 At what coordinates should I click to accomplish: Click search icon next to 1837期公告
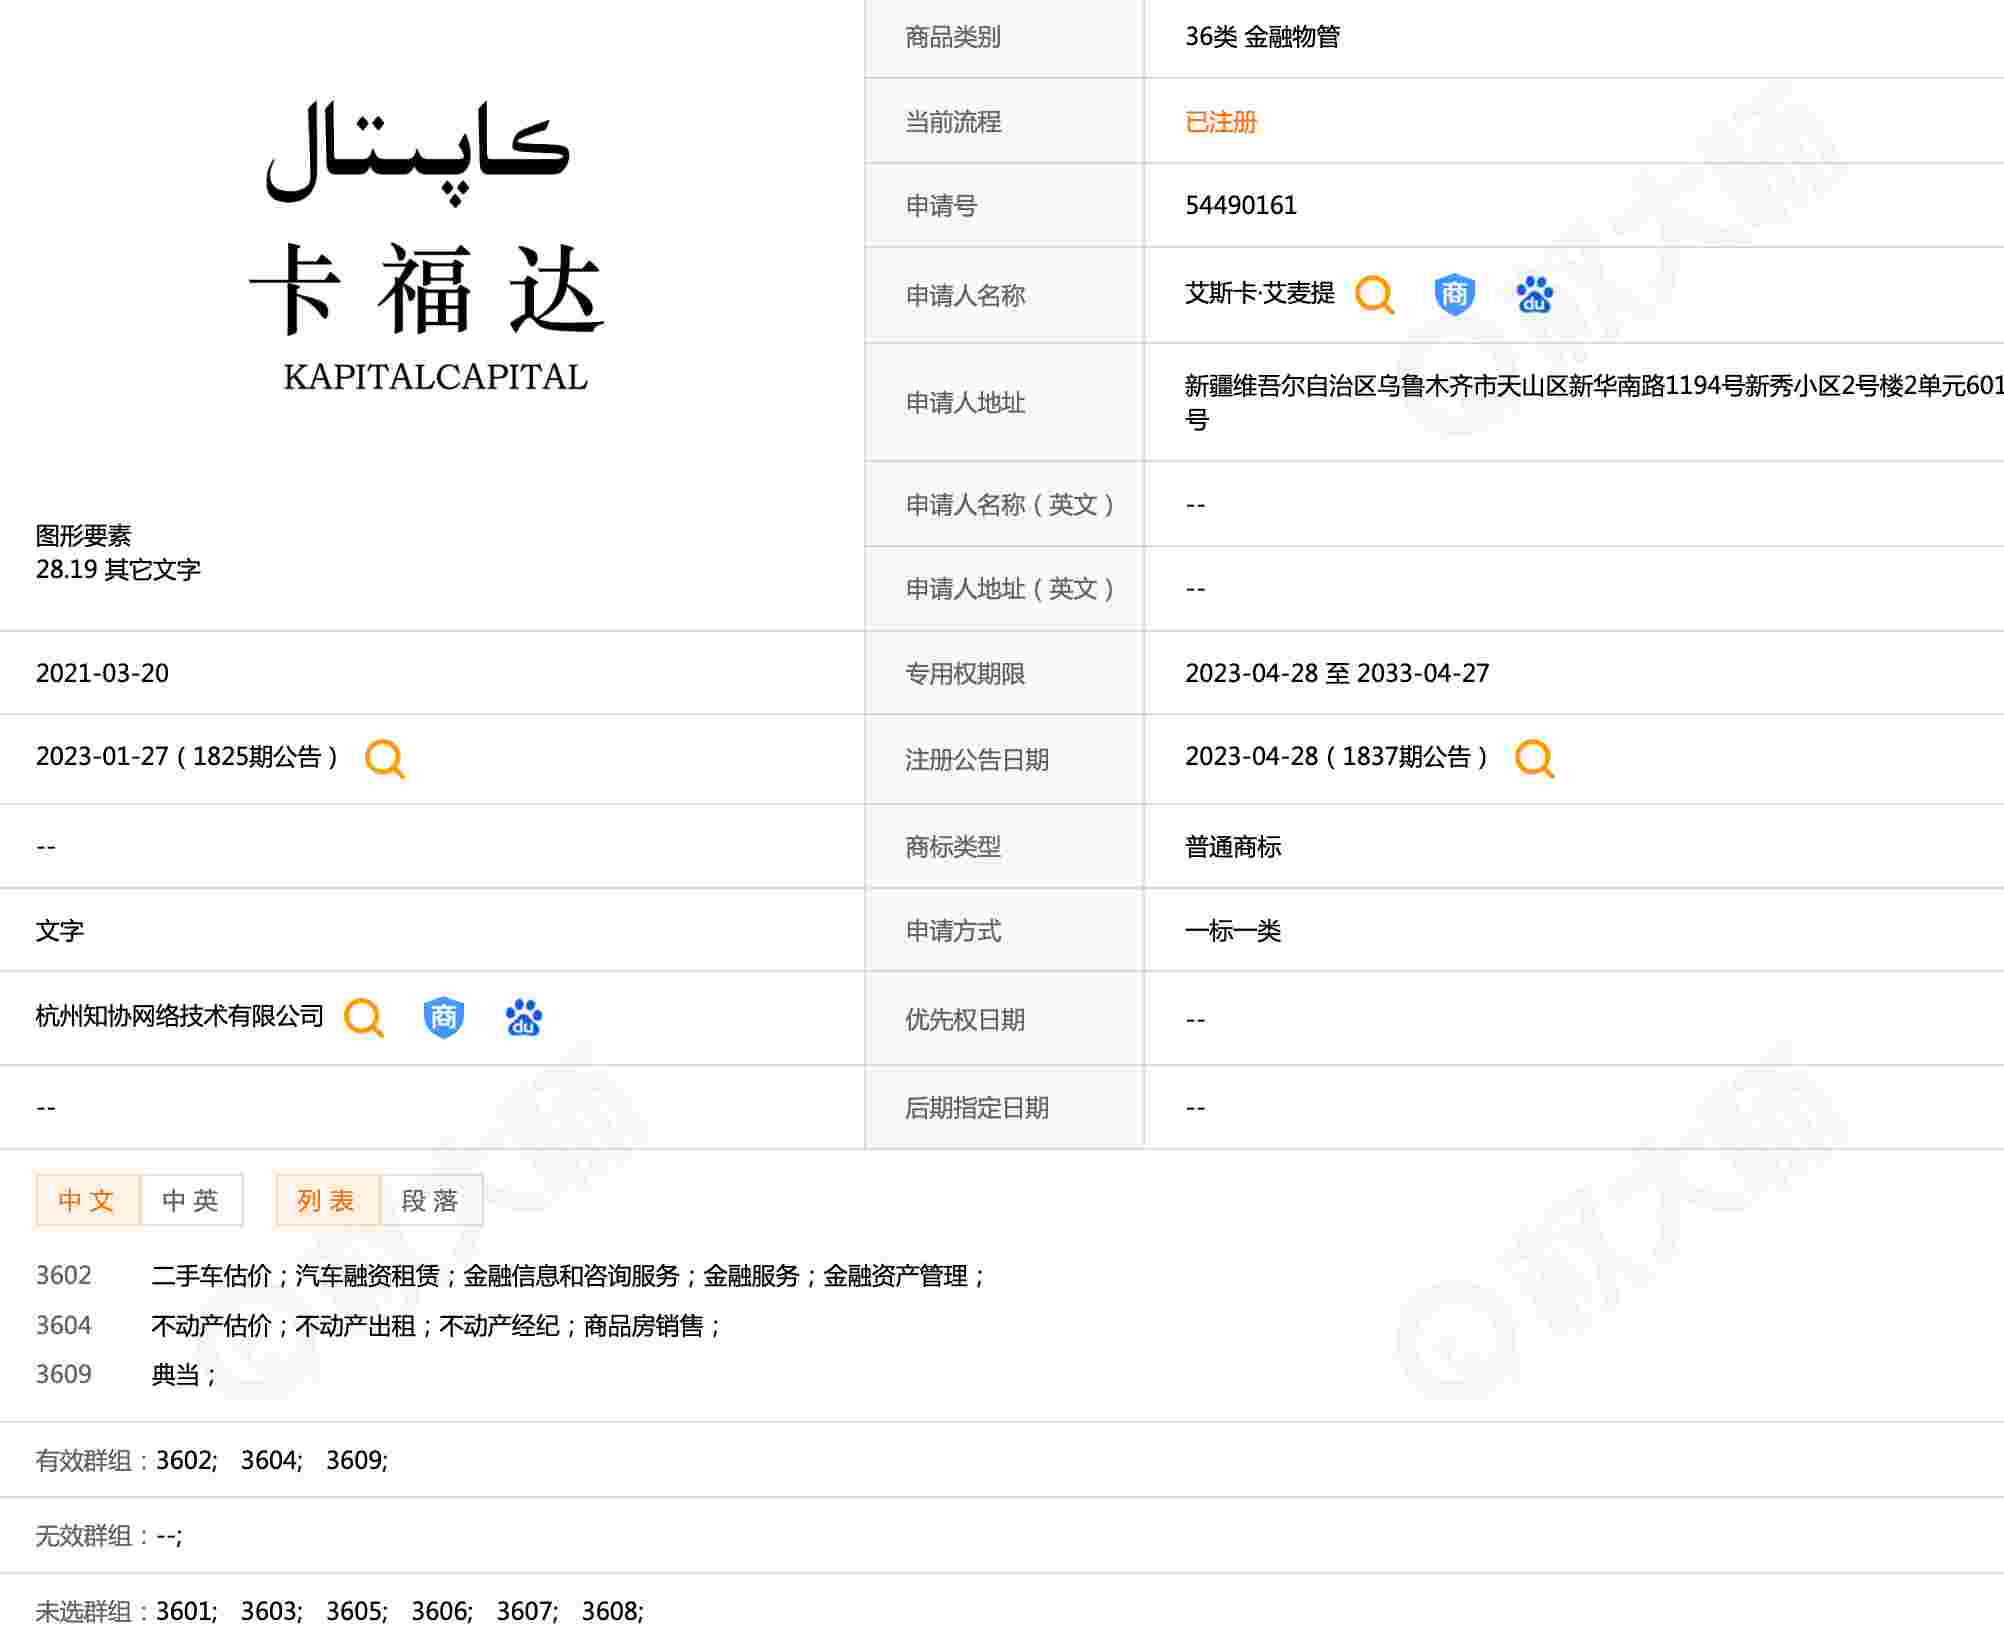pos(1534,759)
